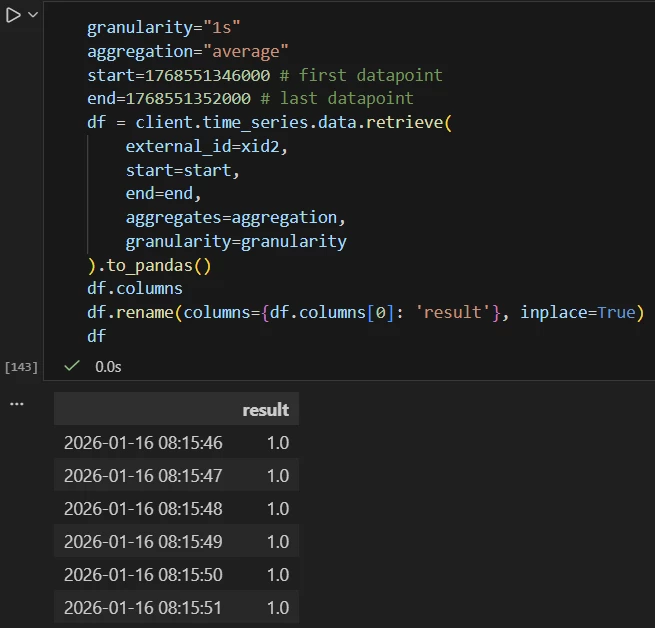Screen dimensions: 655x628
Task: Click the 1.0 value in 08:15:51 row
Action: [277, 608]
